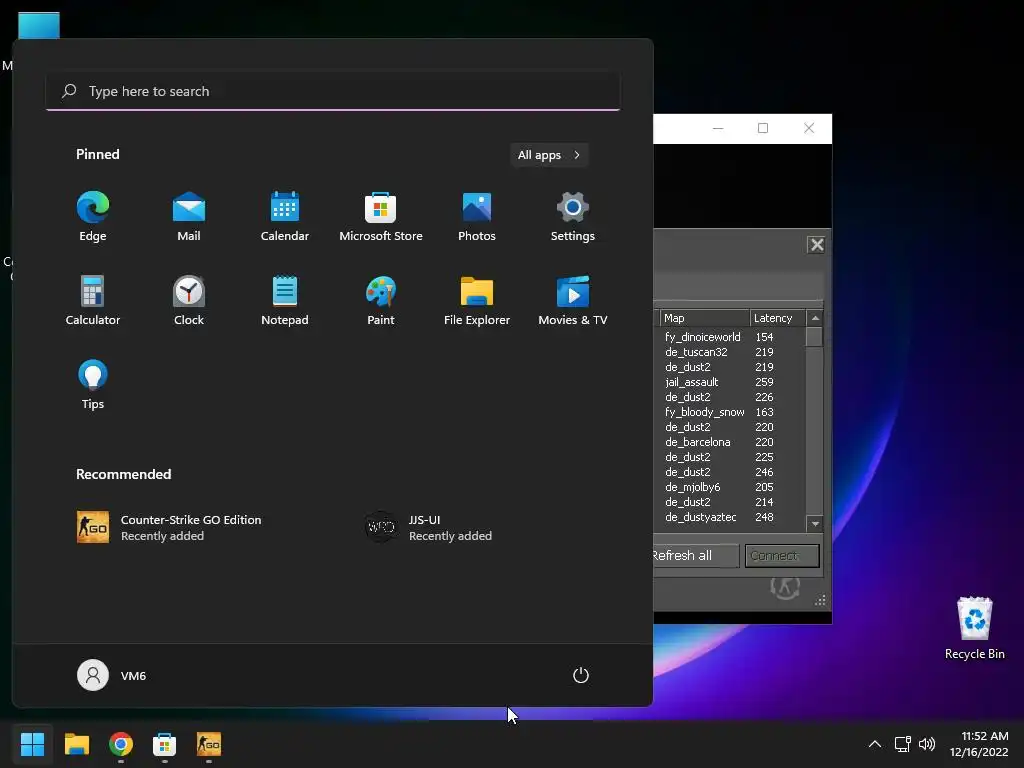Launch the Calculator app

click(x=93, y=300)
